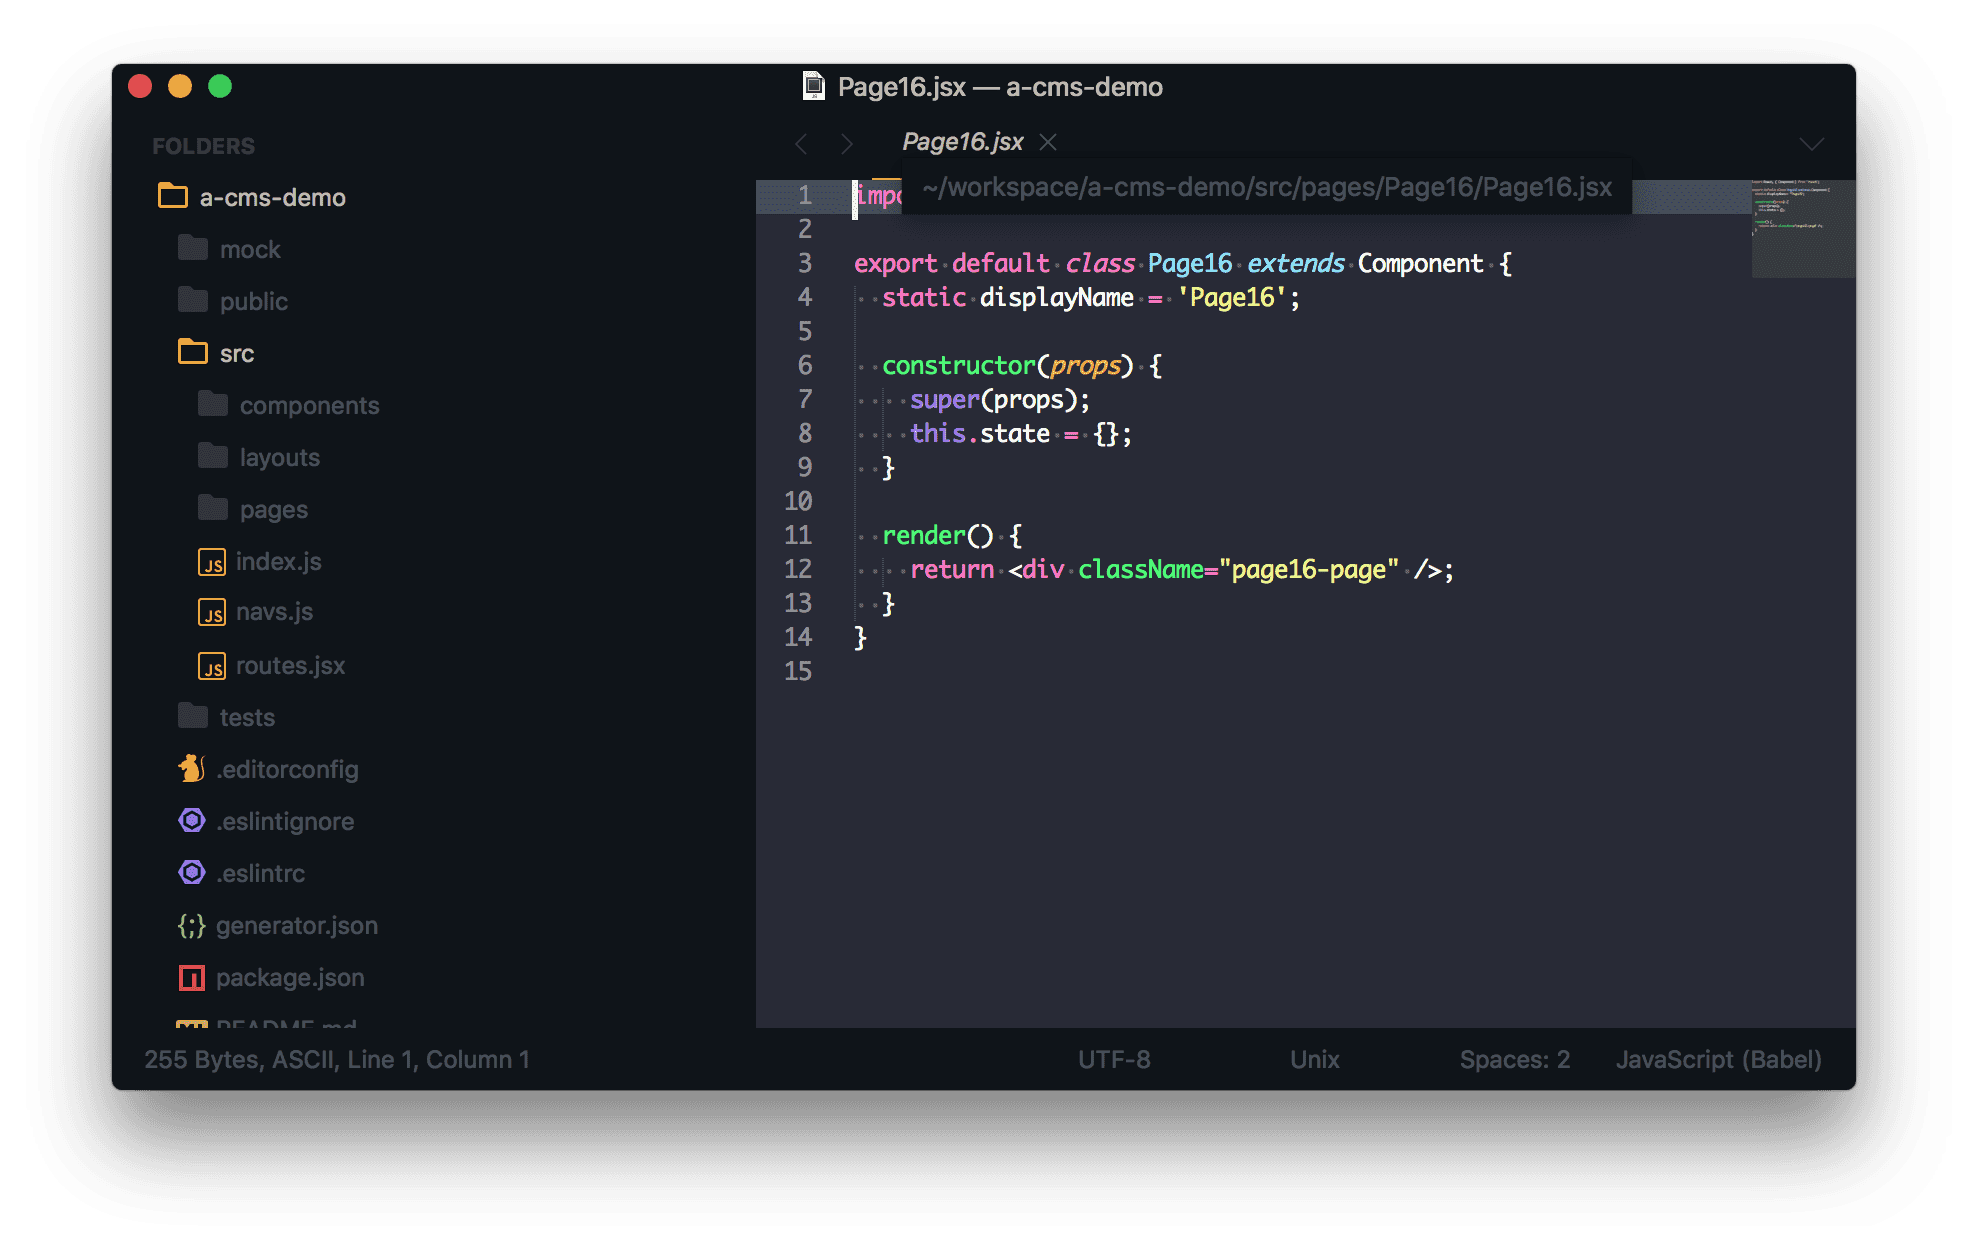Viewport: 1968px width, 1250px height.
Task: Click the package.json npm icon
Action: tap(191, 978)
